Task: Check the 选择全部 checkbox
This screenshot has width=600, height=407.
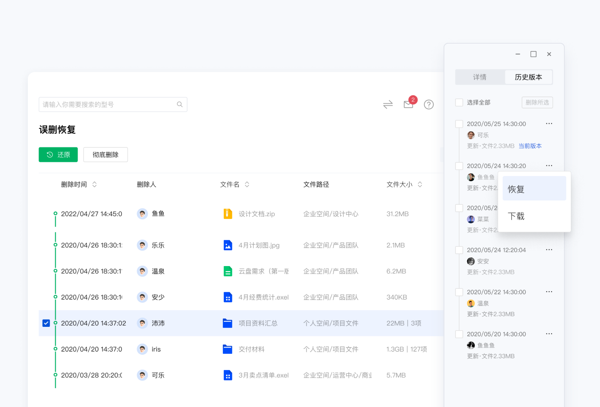Action: coord(459,102)
